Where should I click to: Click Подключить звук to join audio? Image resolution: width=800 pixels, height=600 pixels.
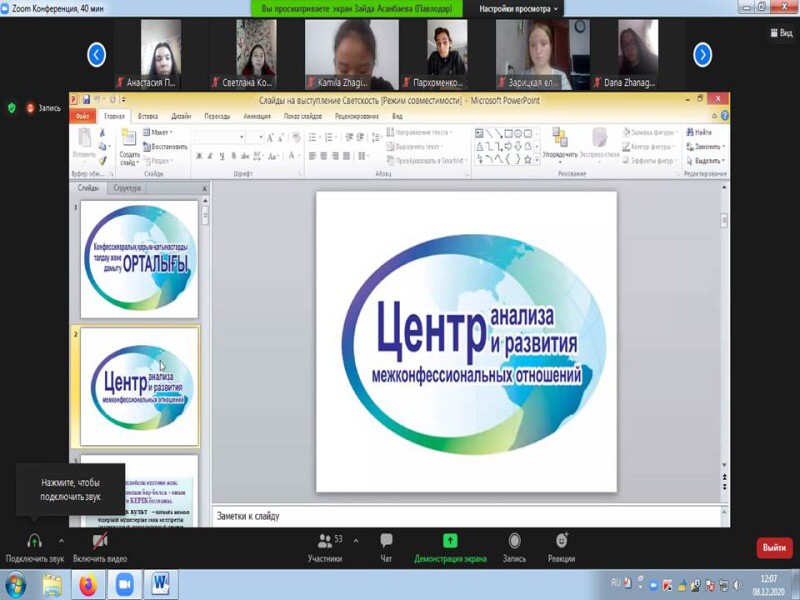point(35,547)
